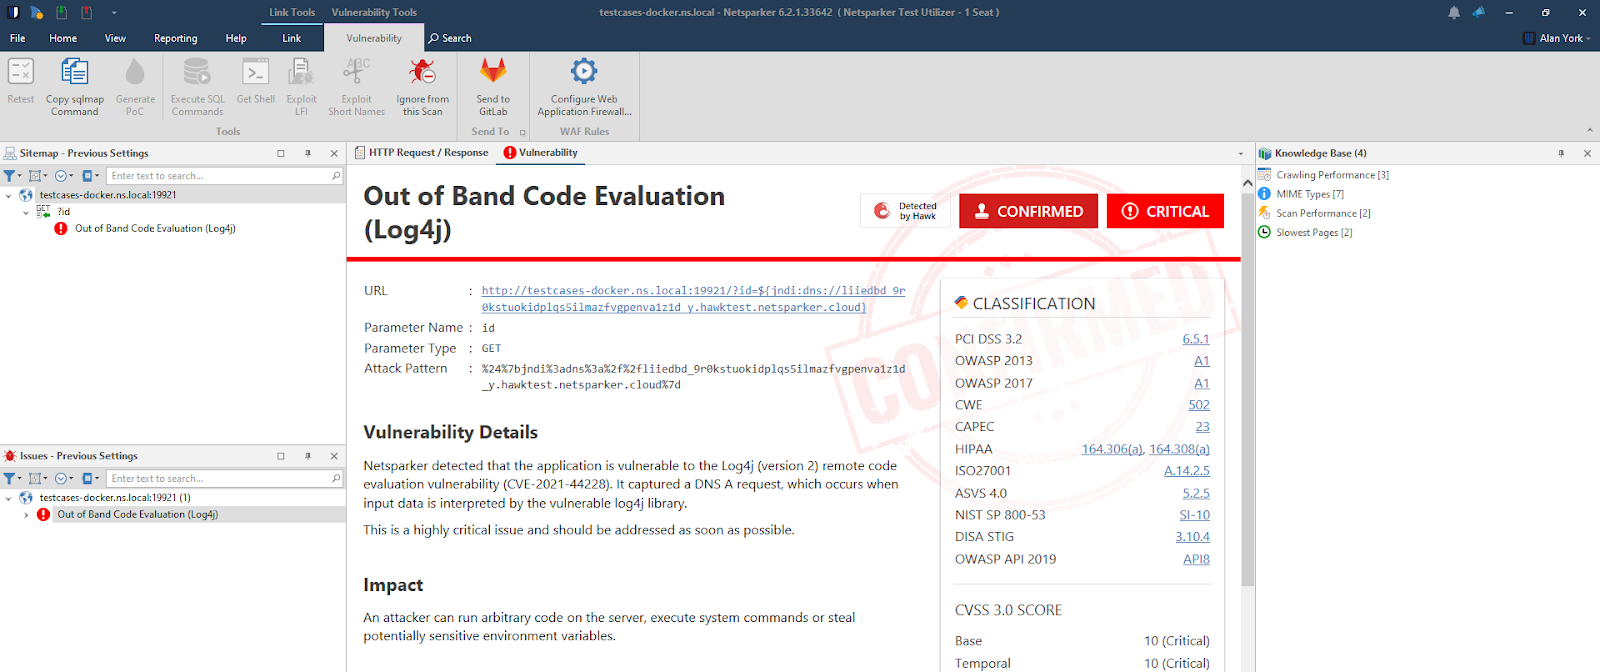Open the CWE 502 link
1600x672 pixels.
[x=1199, y=405]
